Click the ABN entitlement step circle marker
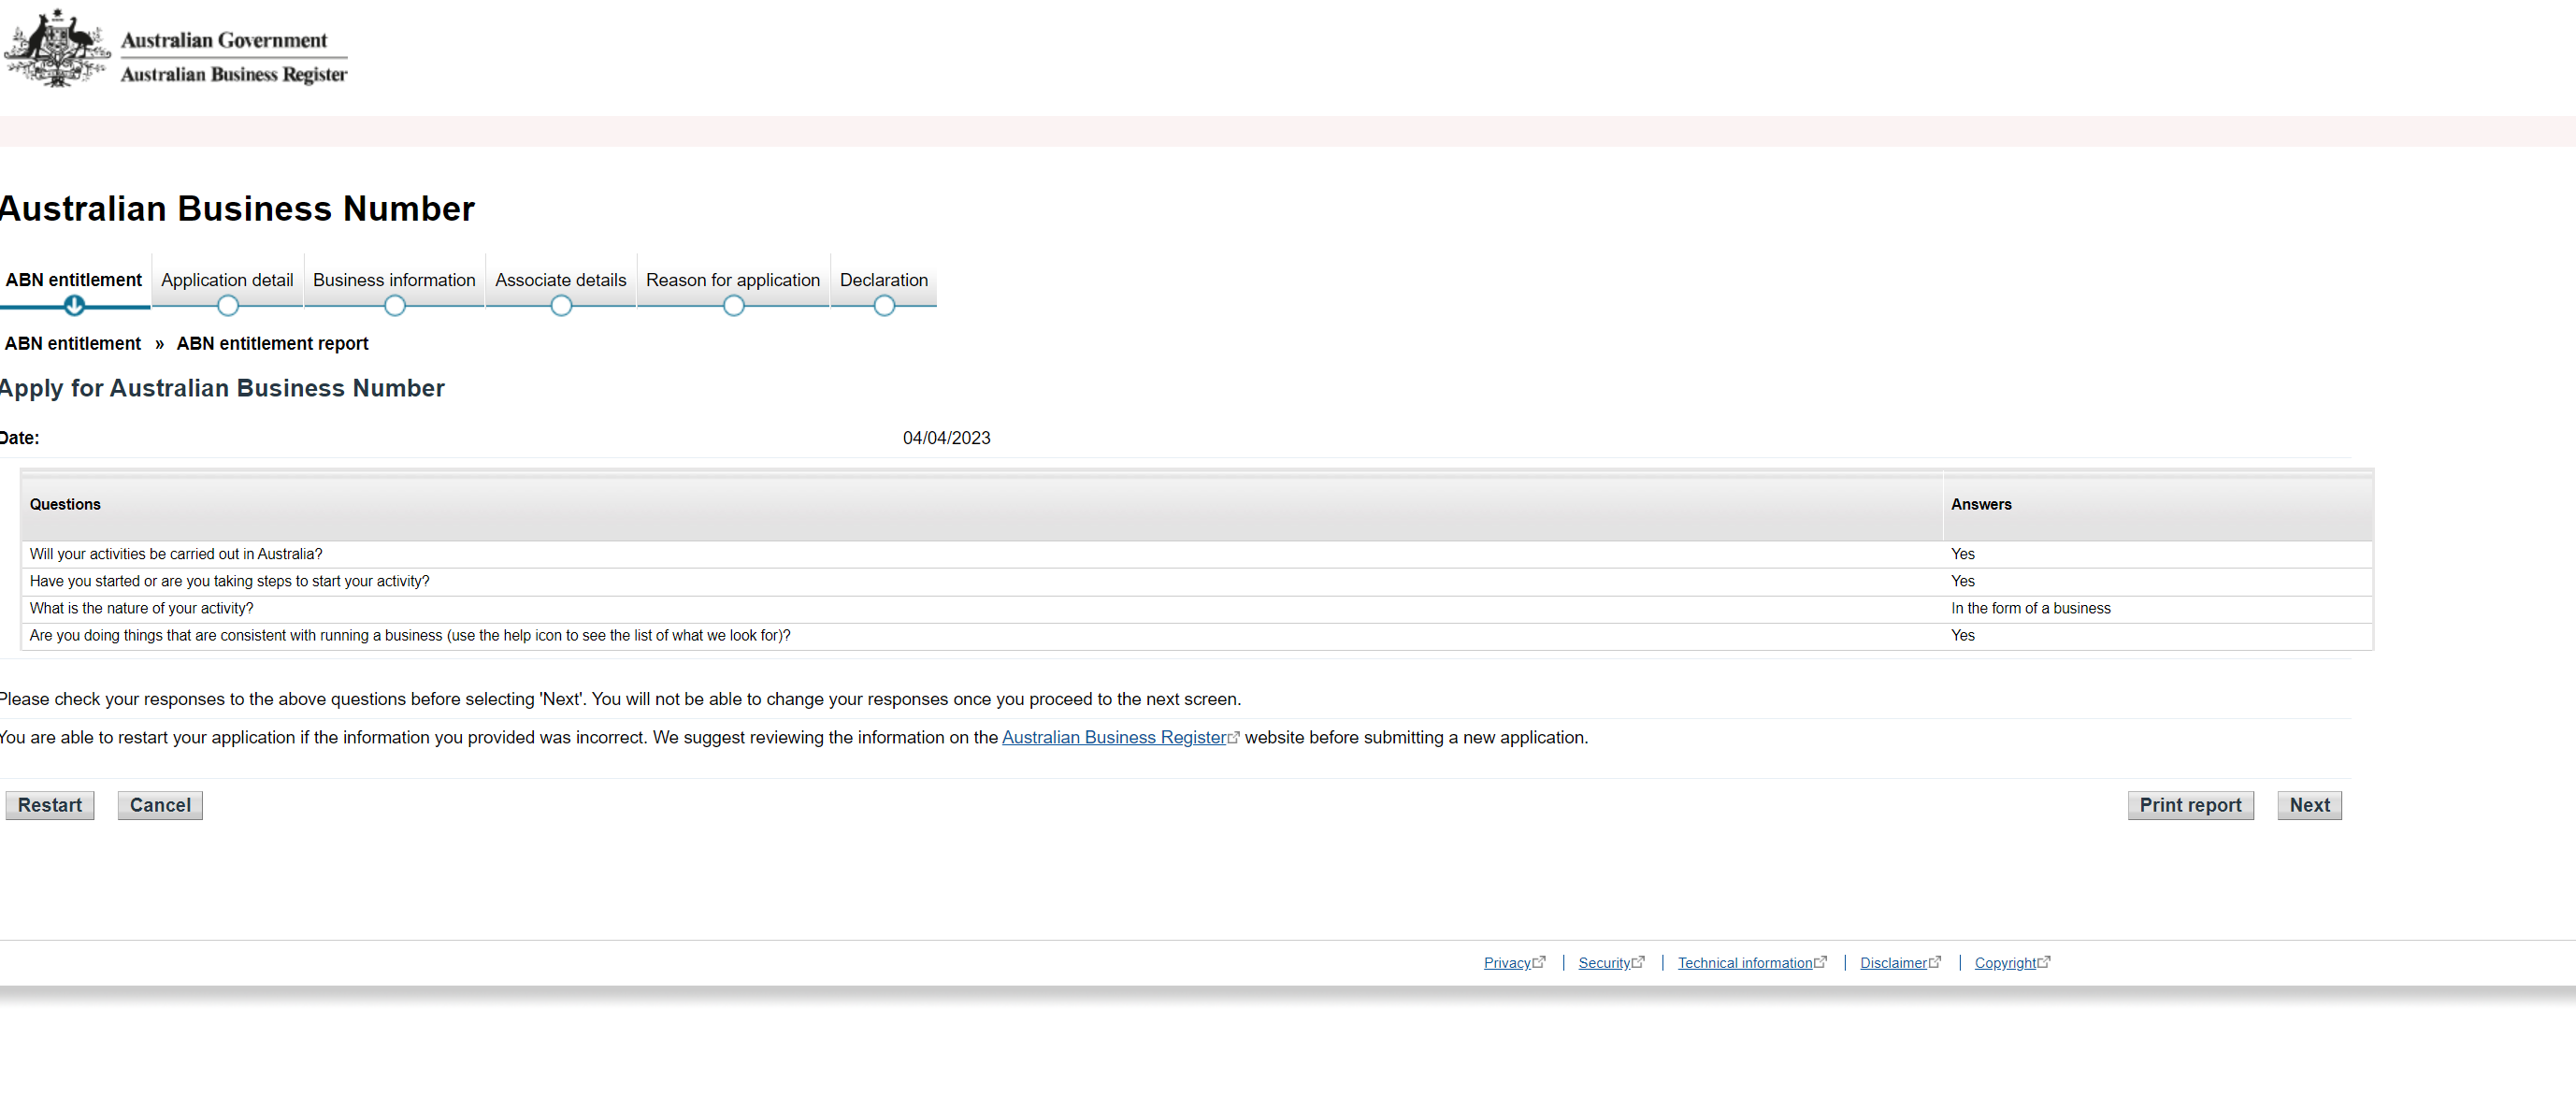This screenshot has height=1095, width=2576. coord(74,305)
